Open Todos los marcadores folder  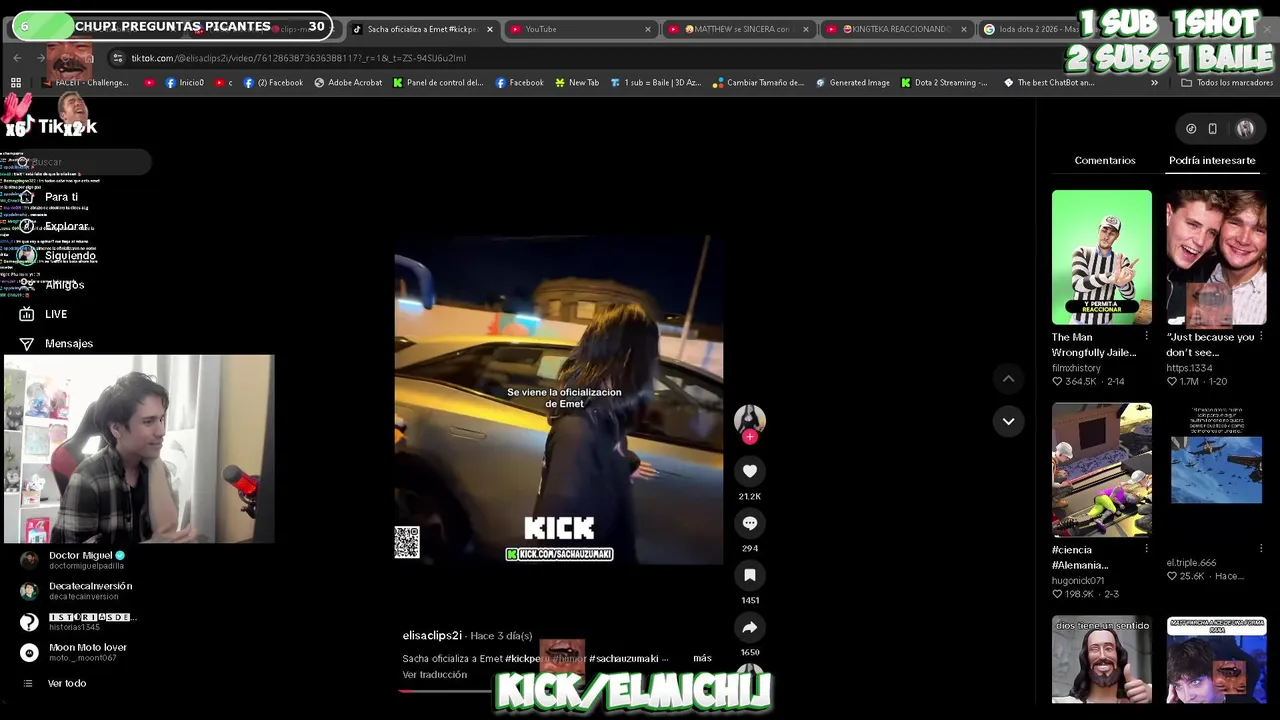point(1226,83)
